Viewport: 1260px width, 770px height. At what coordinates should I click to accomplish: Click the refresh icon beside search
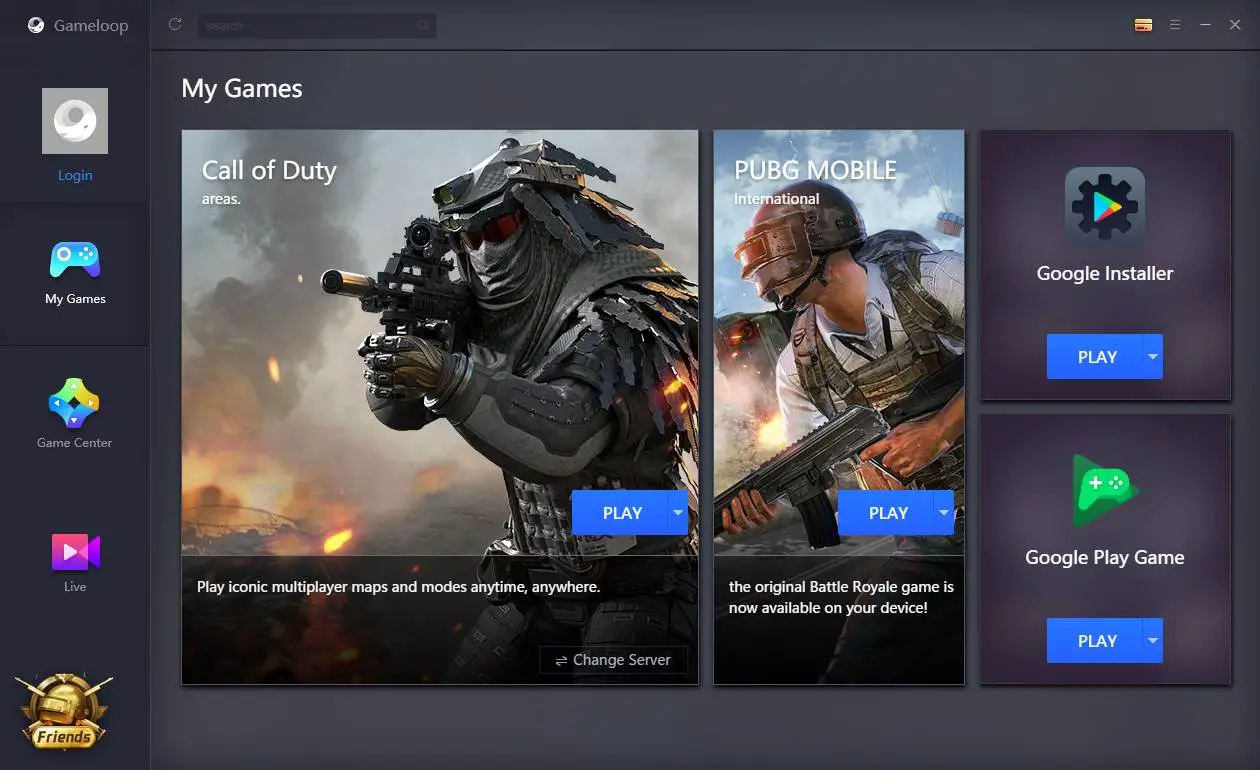click(x=175, y=25)
